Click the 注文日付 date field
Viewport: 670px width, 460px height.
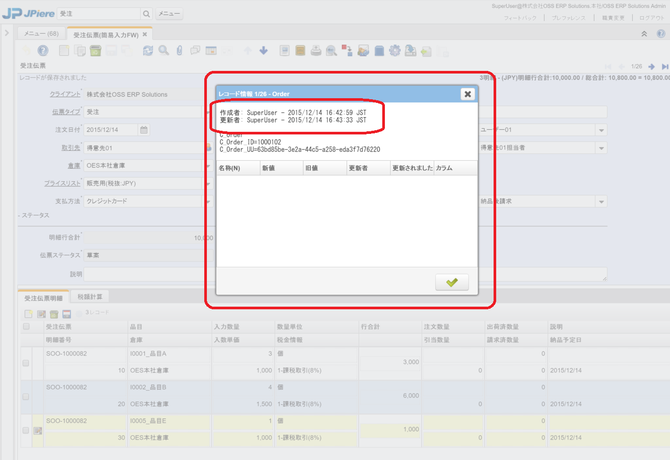pos(111,130)
